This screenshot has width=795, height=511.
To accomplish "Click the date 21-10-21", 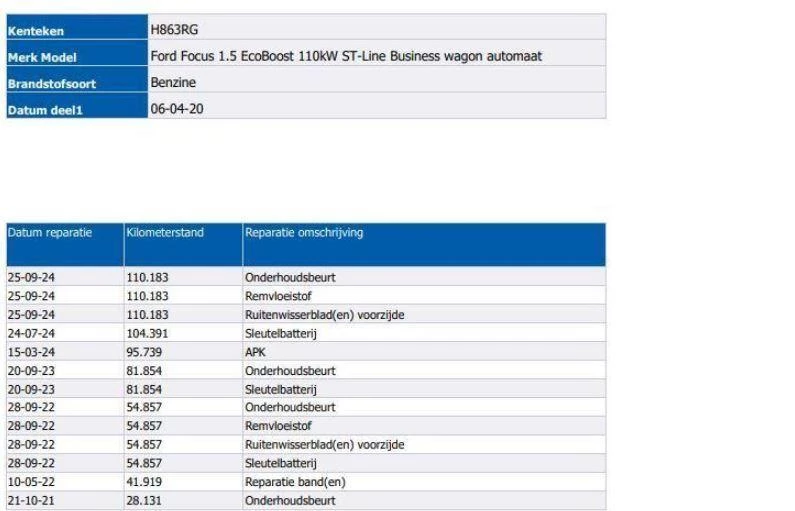I will pyautogui.click(x=31, y=501).
